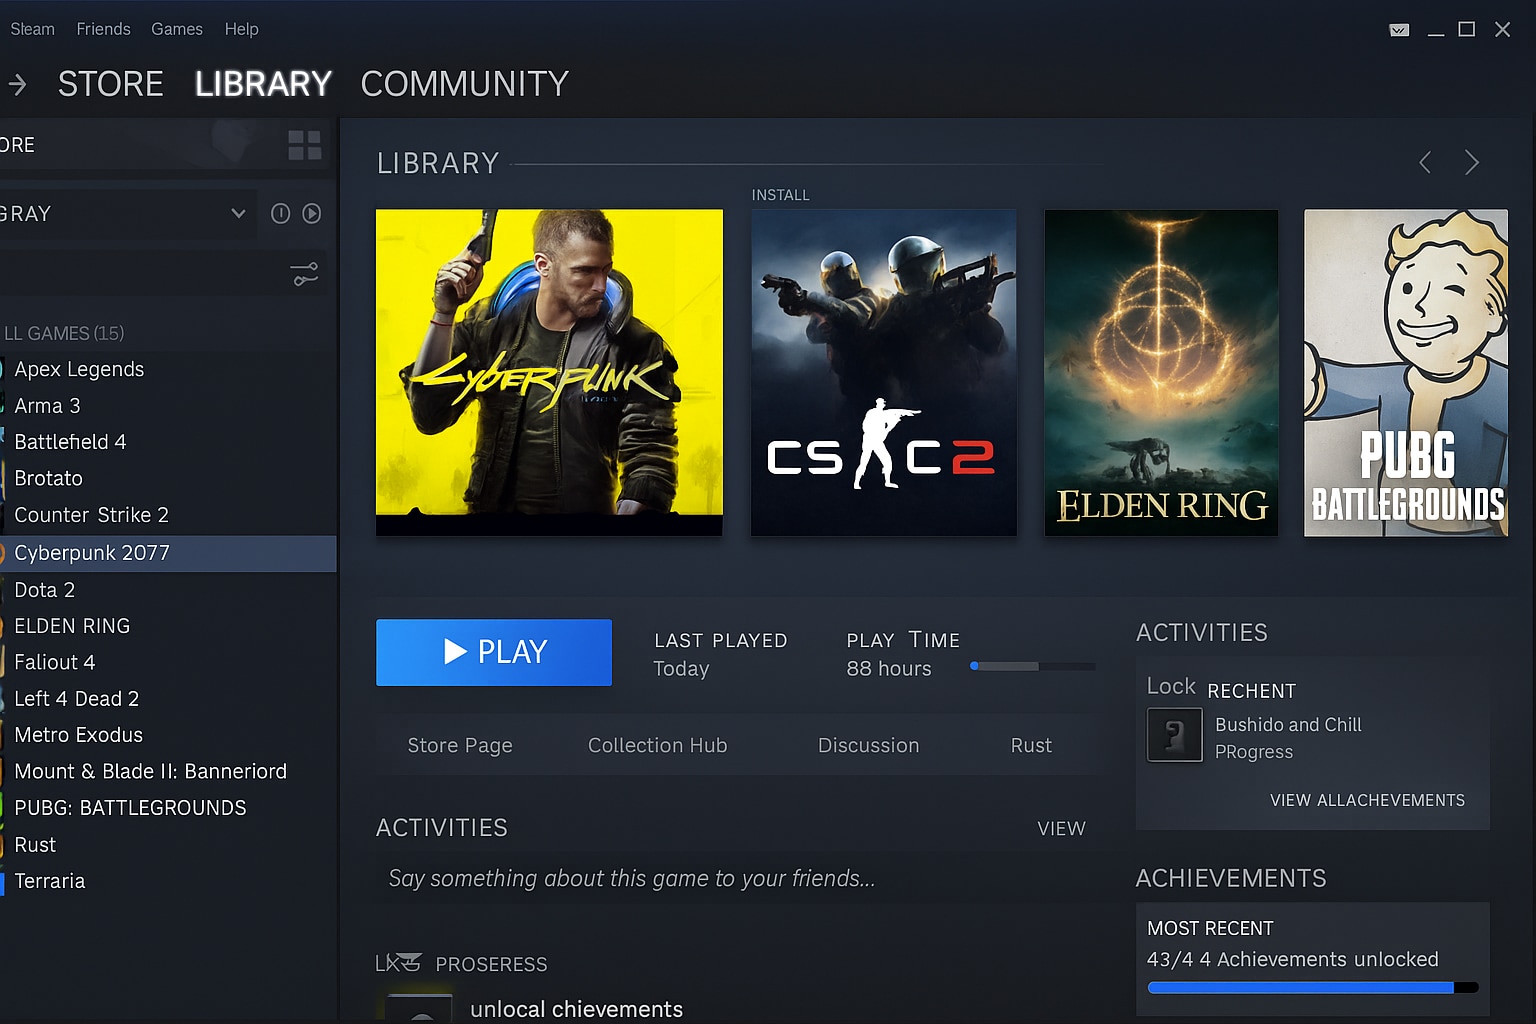Click the INSTALL label above CS2
The height and width of the screenshot is (1024, 1536).
coord(780,195)
